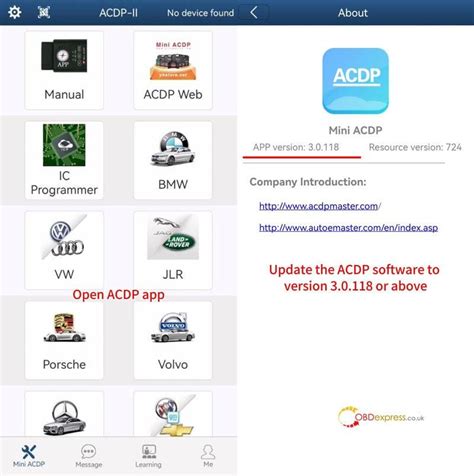Click the No device found status
This screenshot has height=476, width=474.
point(200,13)
